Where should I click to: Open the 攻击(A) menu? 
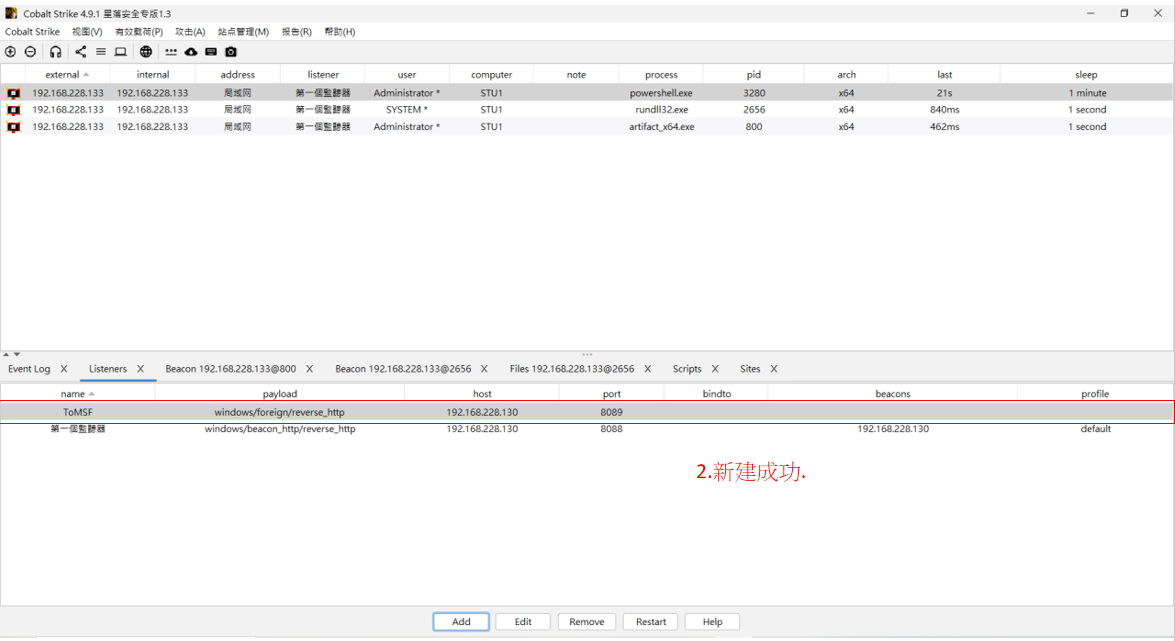[190, 31]
